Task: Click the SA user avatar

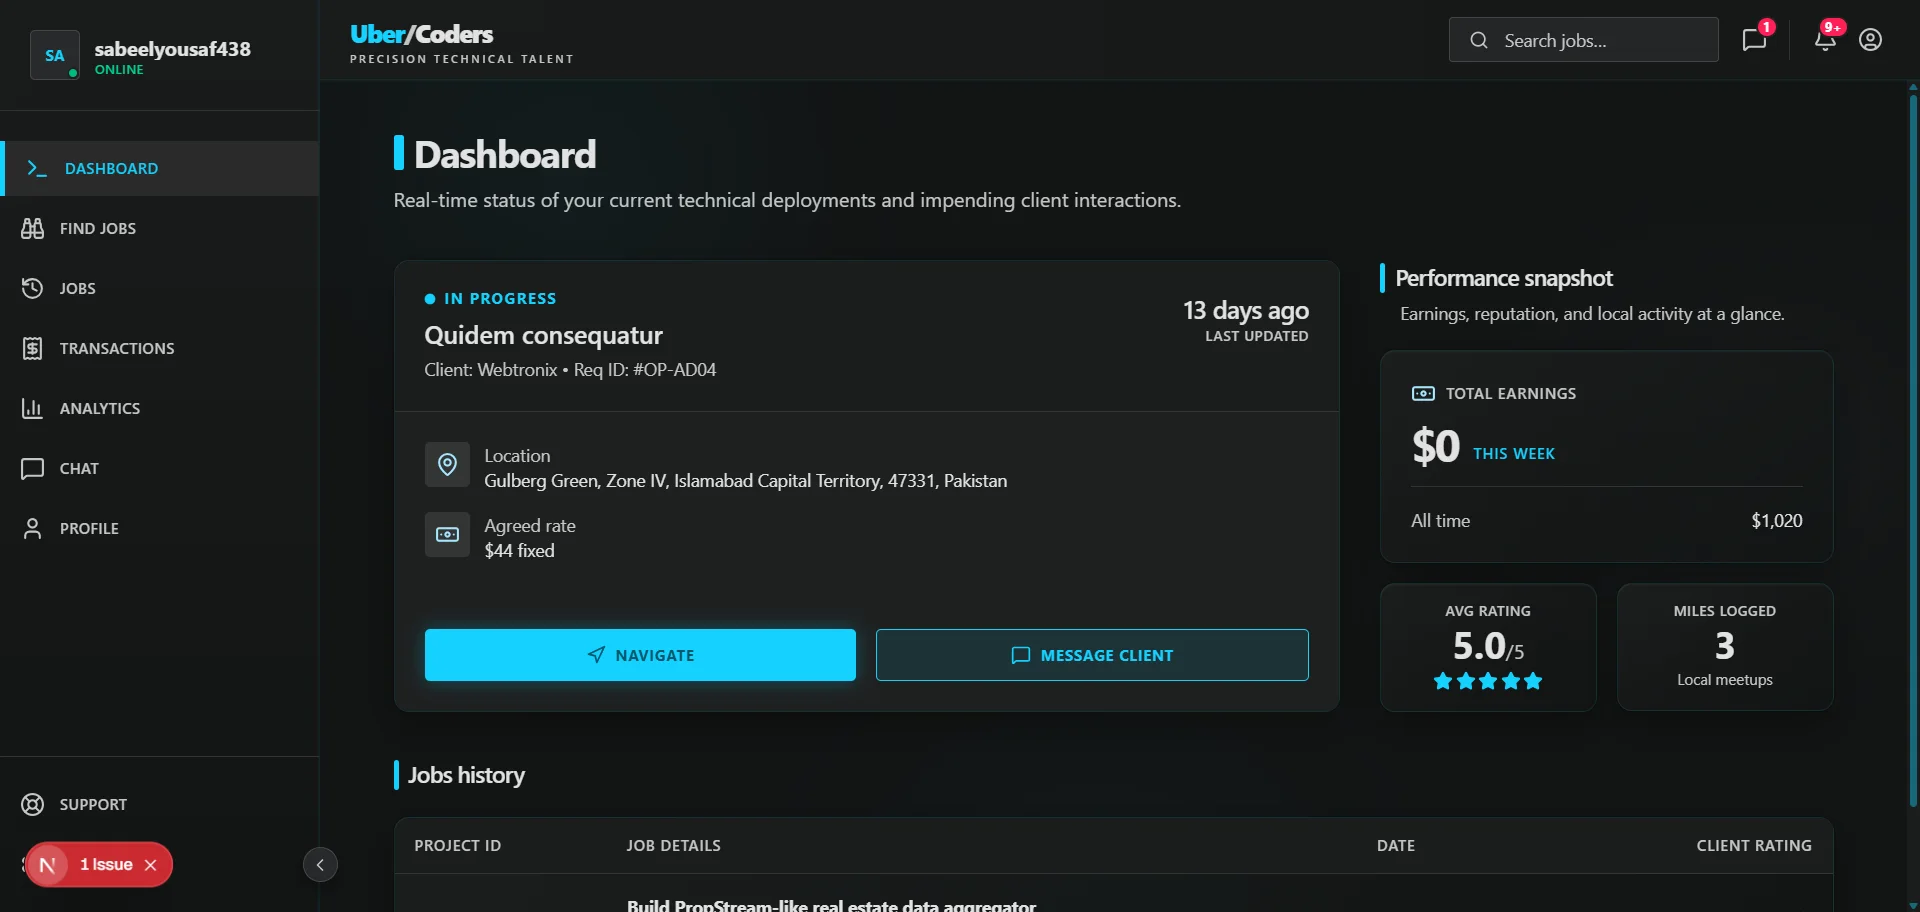Action: click(x=55, y=55)
